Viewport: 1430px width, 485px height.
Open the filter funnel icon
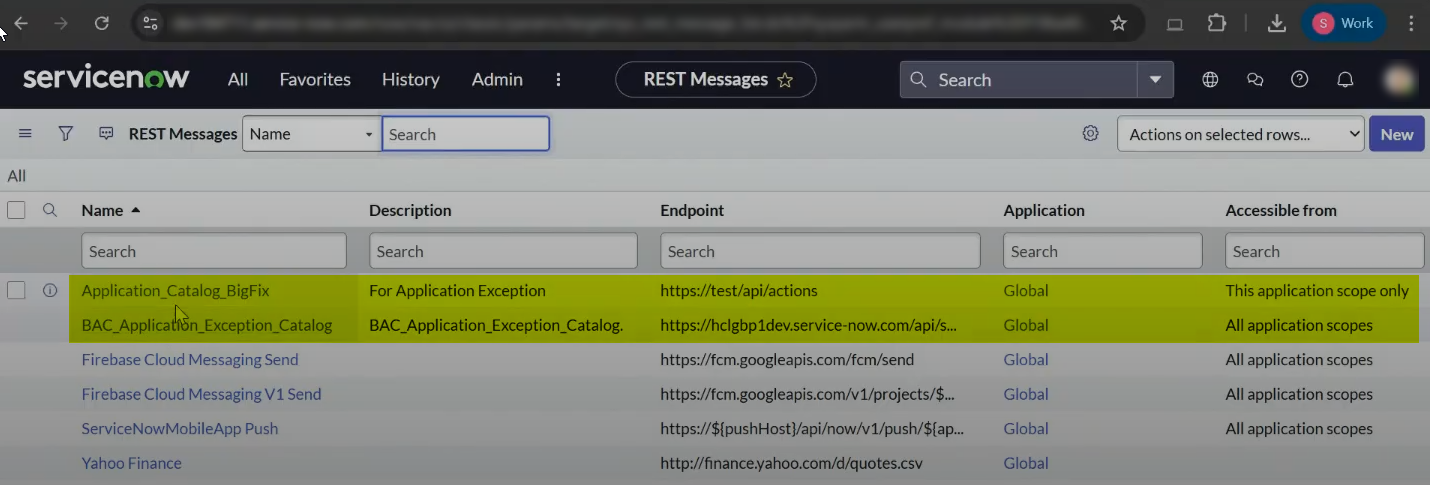click(x=66, y=134)
